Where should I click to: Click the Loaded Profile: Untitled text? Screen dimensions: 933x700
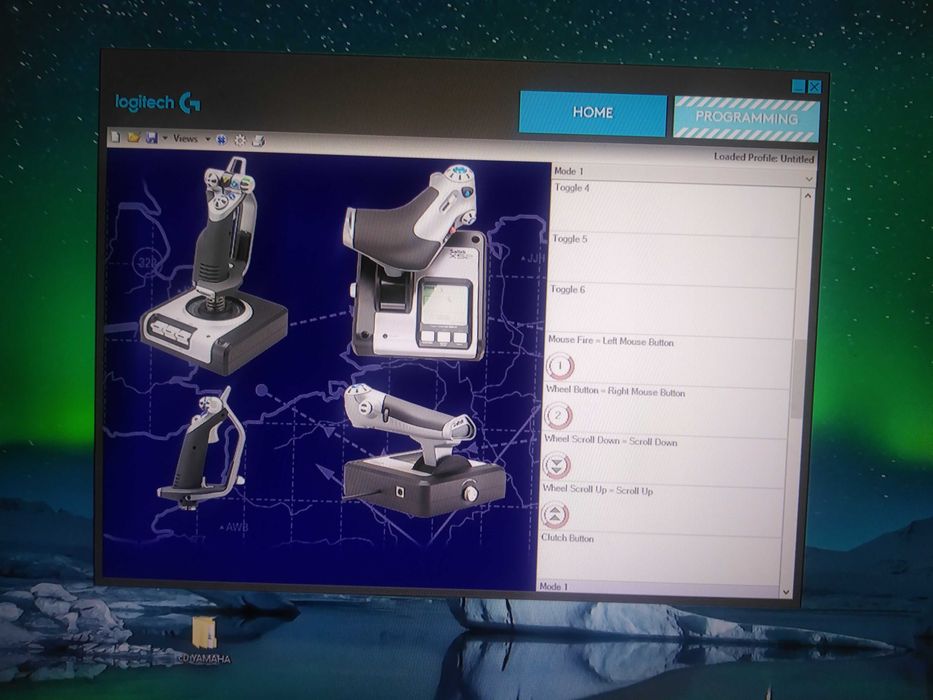763,158
